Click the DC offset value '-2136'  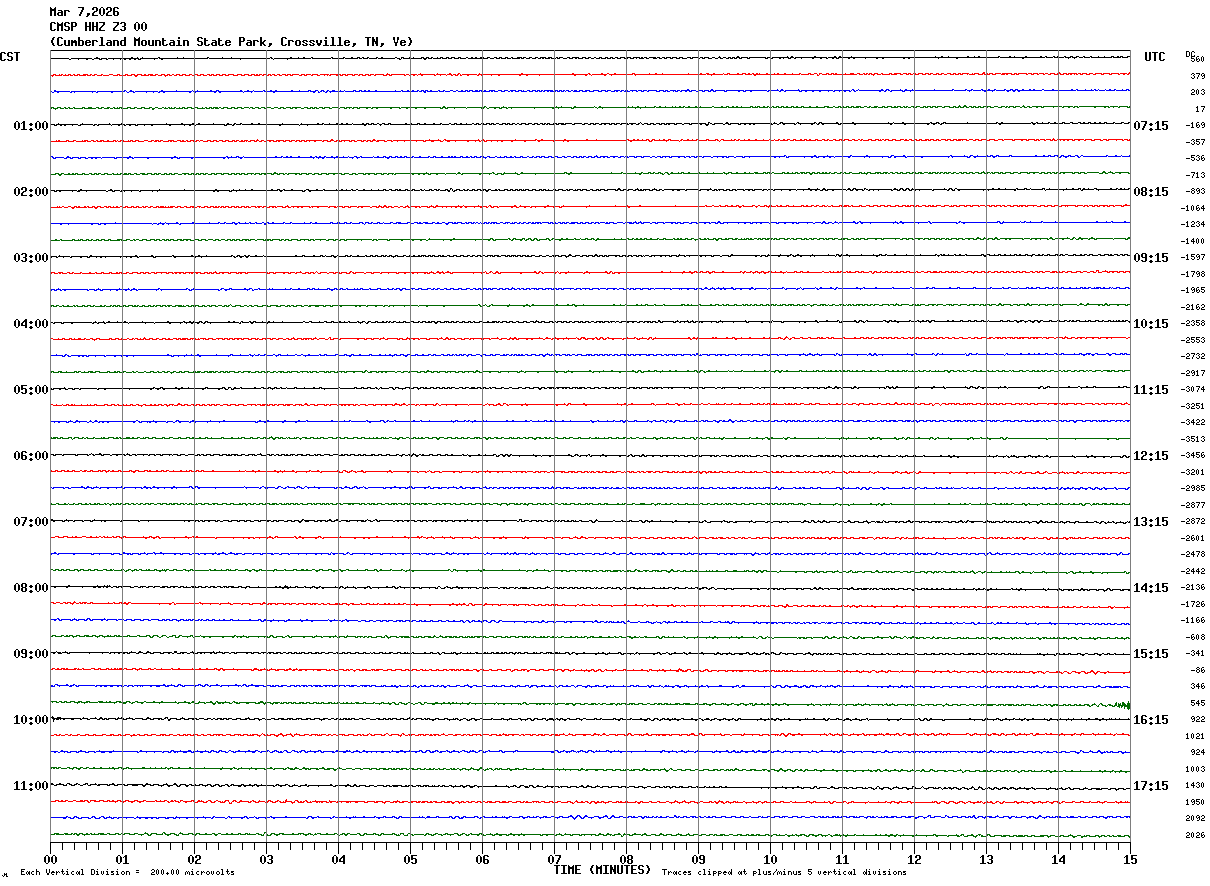pos(1193,587)
